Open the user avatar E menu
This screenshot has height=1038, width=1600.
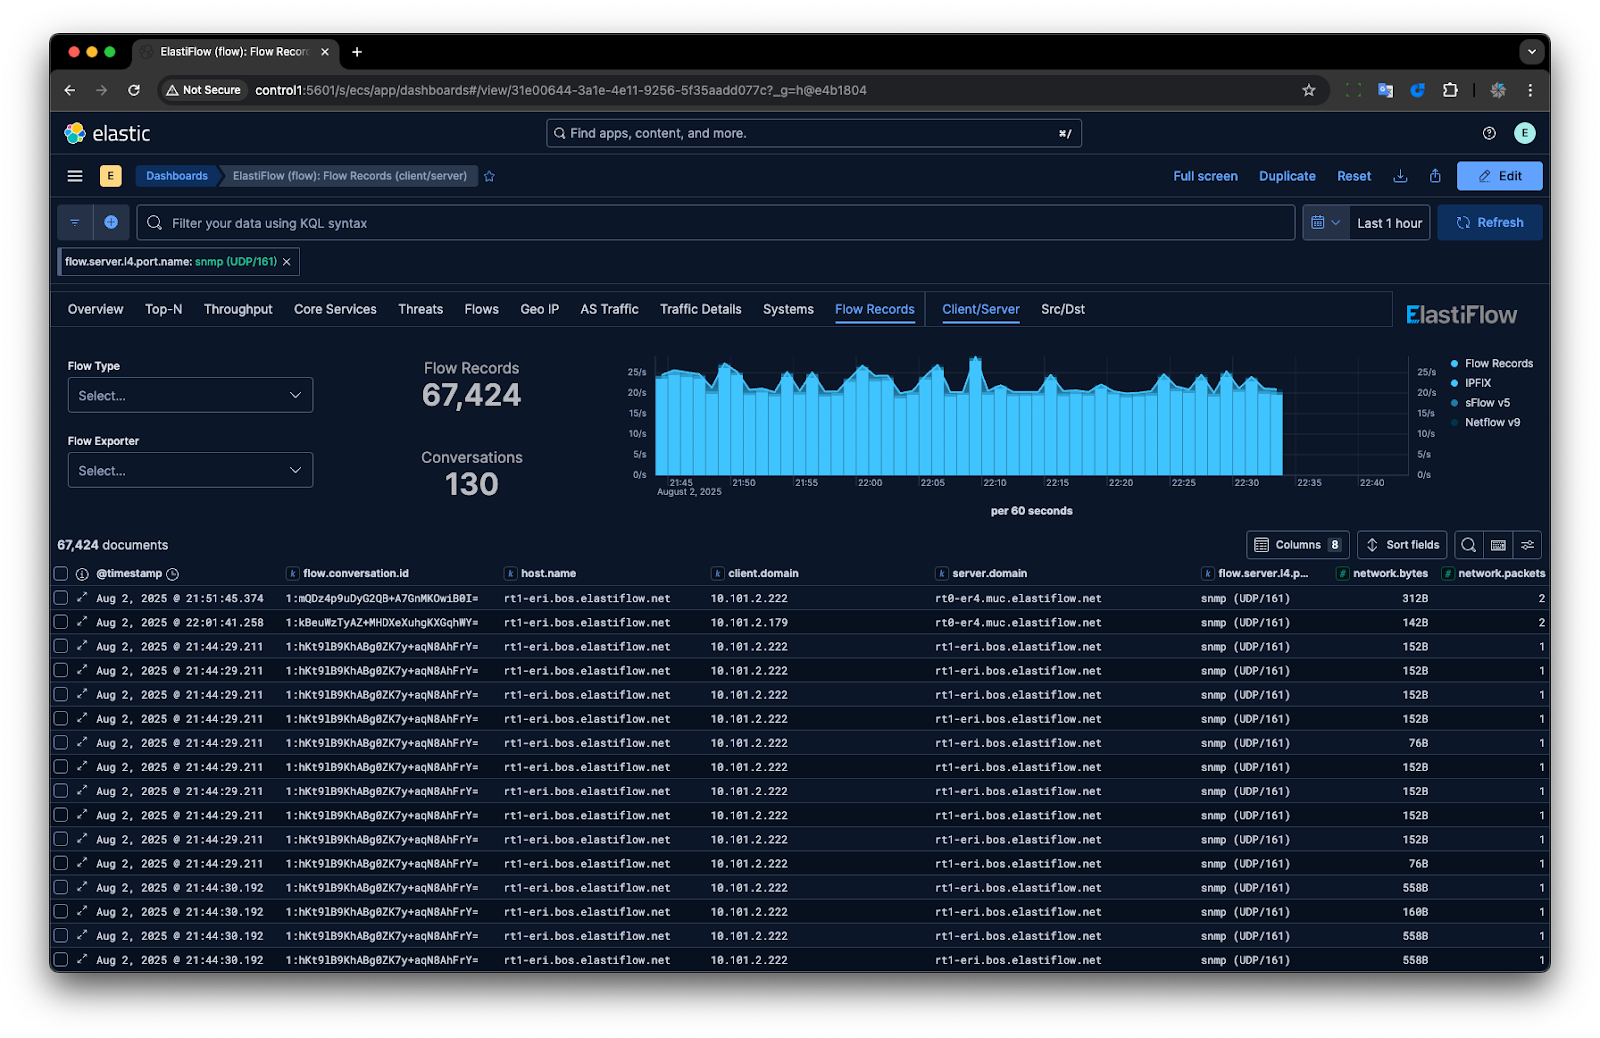click(1524, 133)
